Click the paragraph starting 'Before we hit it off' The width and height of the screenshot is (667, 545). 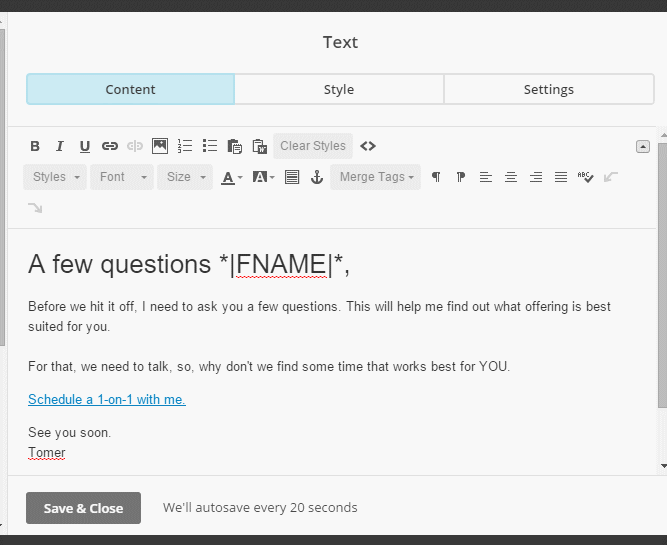click(x=319, y=317)
